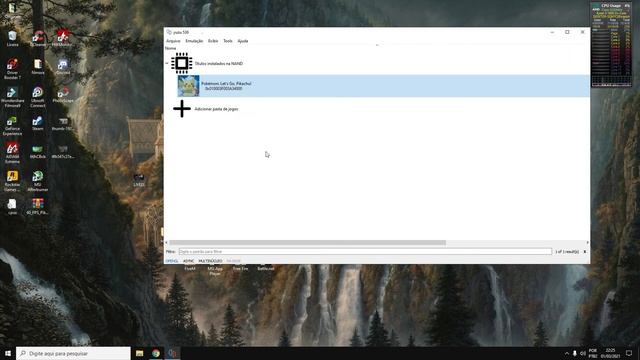Open the Discord desktop shortcut
This screenshot has width=640, height=360.
coord(62,67)
